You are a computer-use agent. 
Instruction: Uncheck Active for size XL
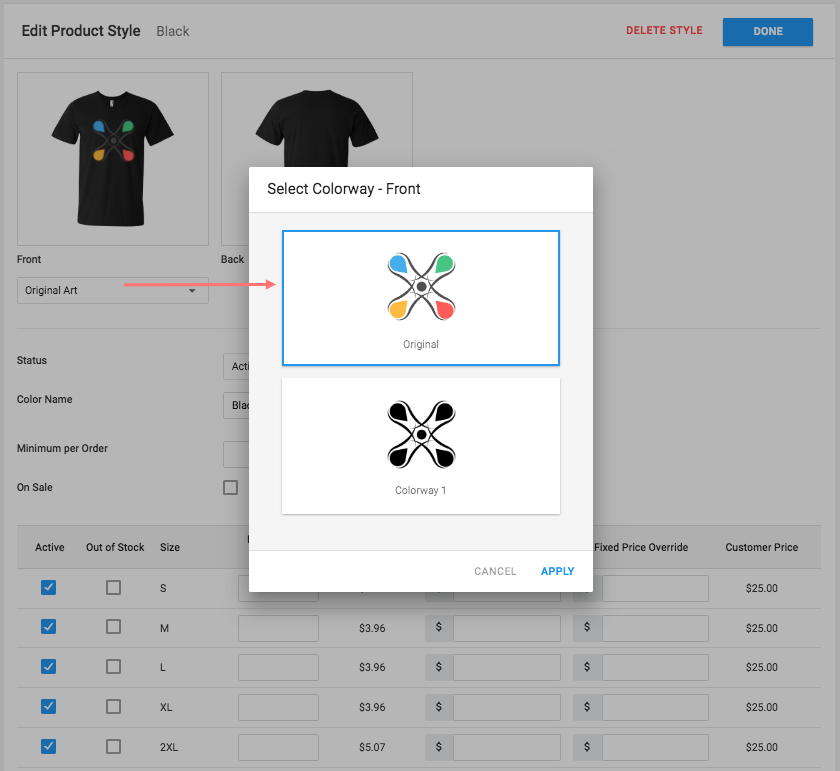click(49, 706)
